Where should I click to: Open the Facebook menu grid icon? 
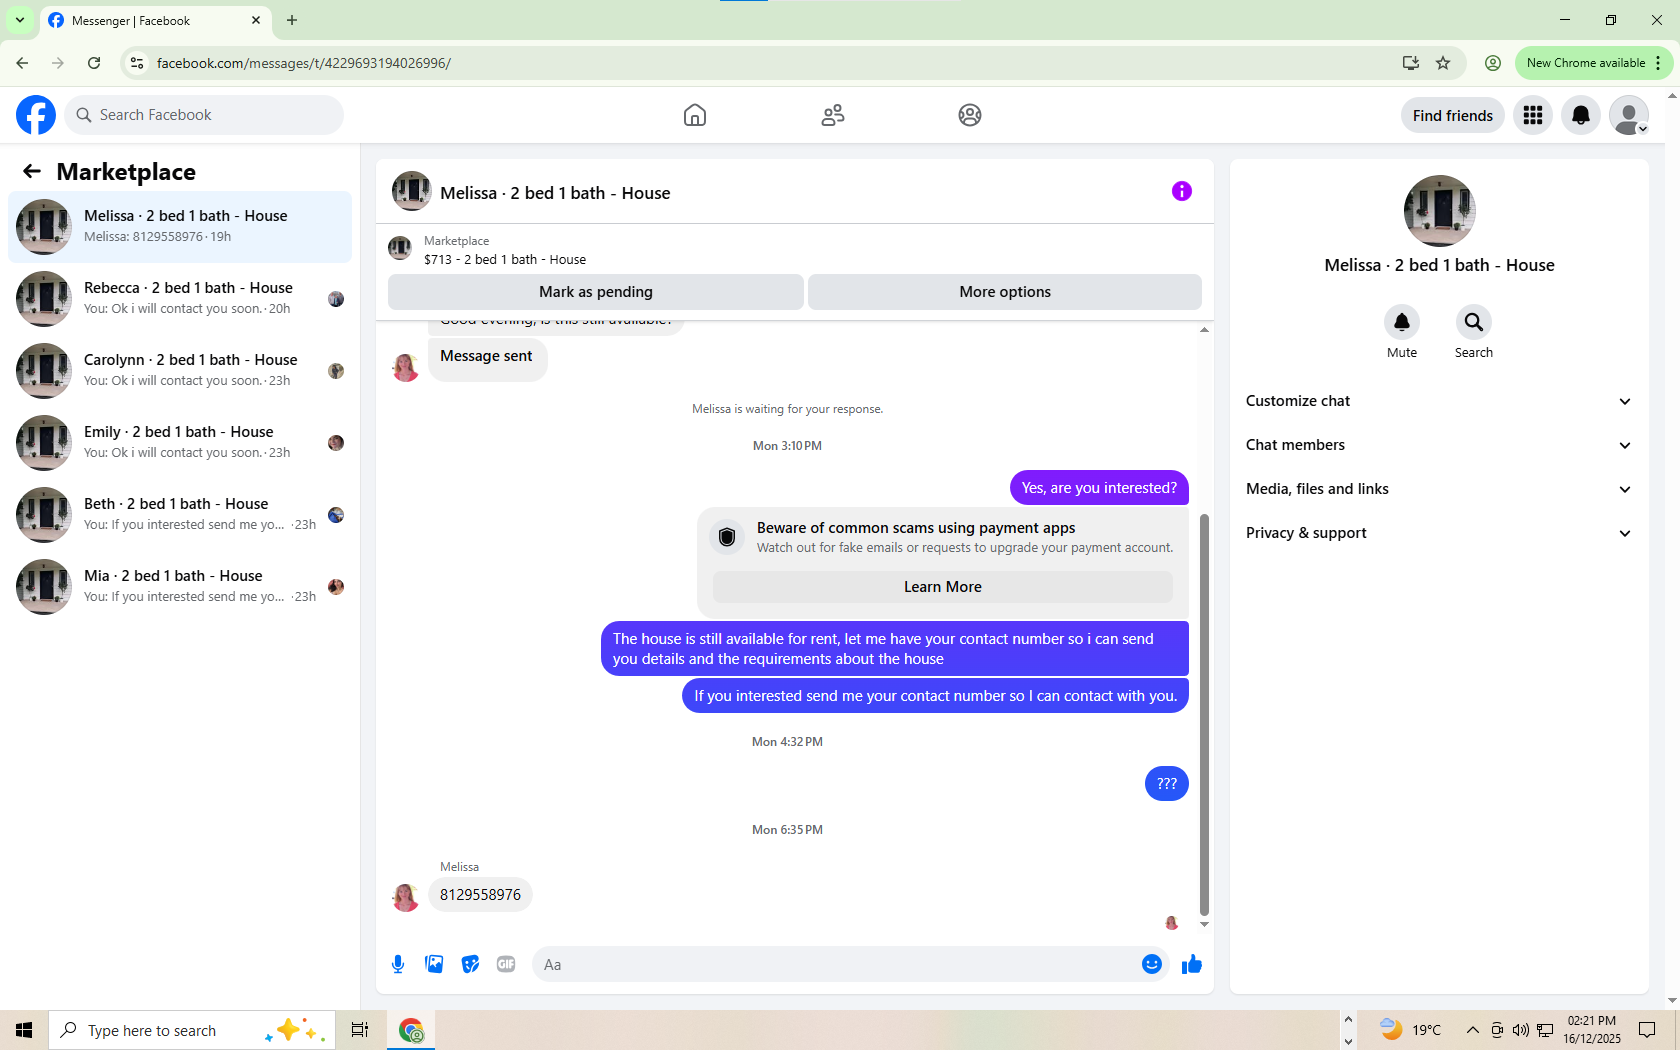(1533, 115)
